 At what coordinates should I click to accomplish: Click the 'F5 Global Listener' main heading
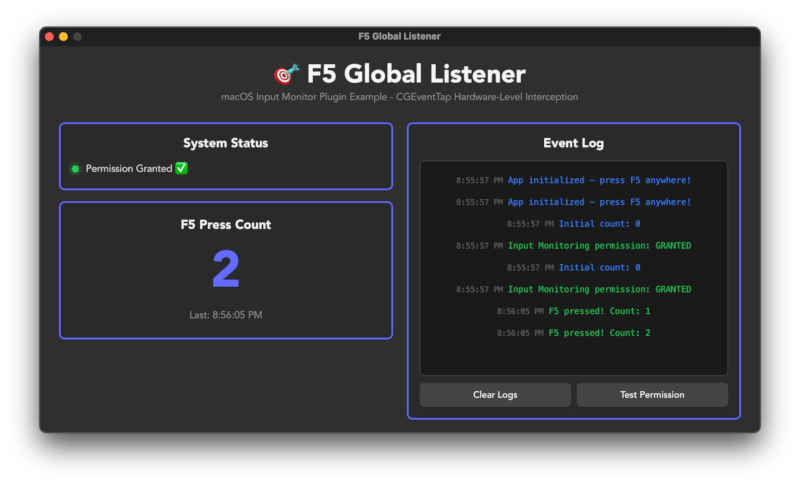tap(416, 74)
